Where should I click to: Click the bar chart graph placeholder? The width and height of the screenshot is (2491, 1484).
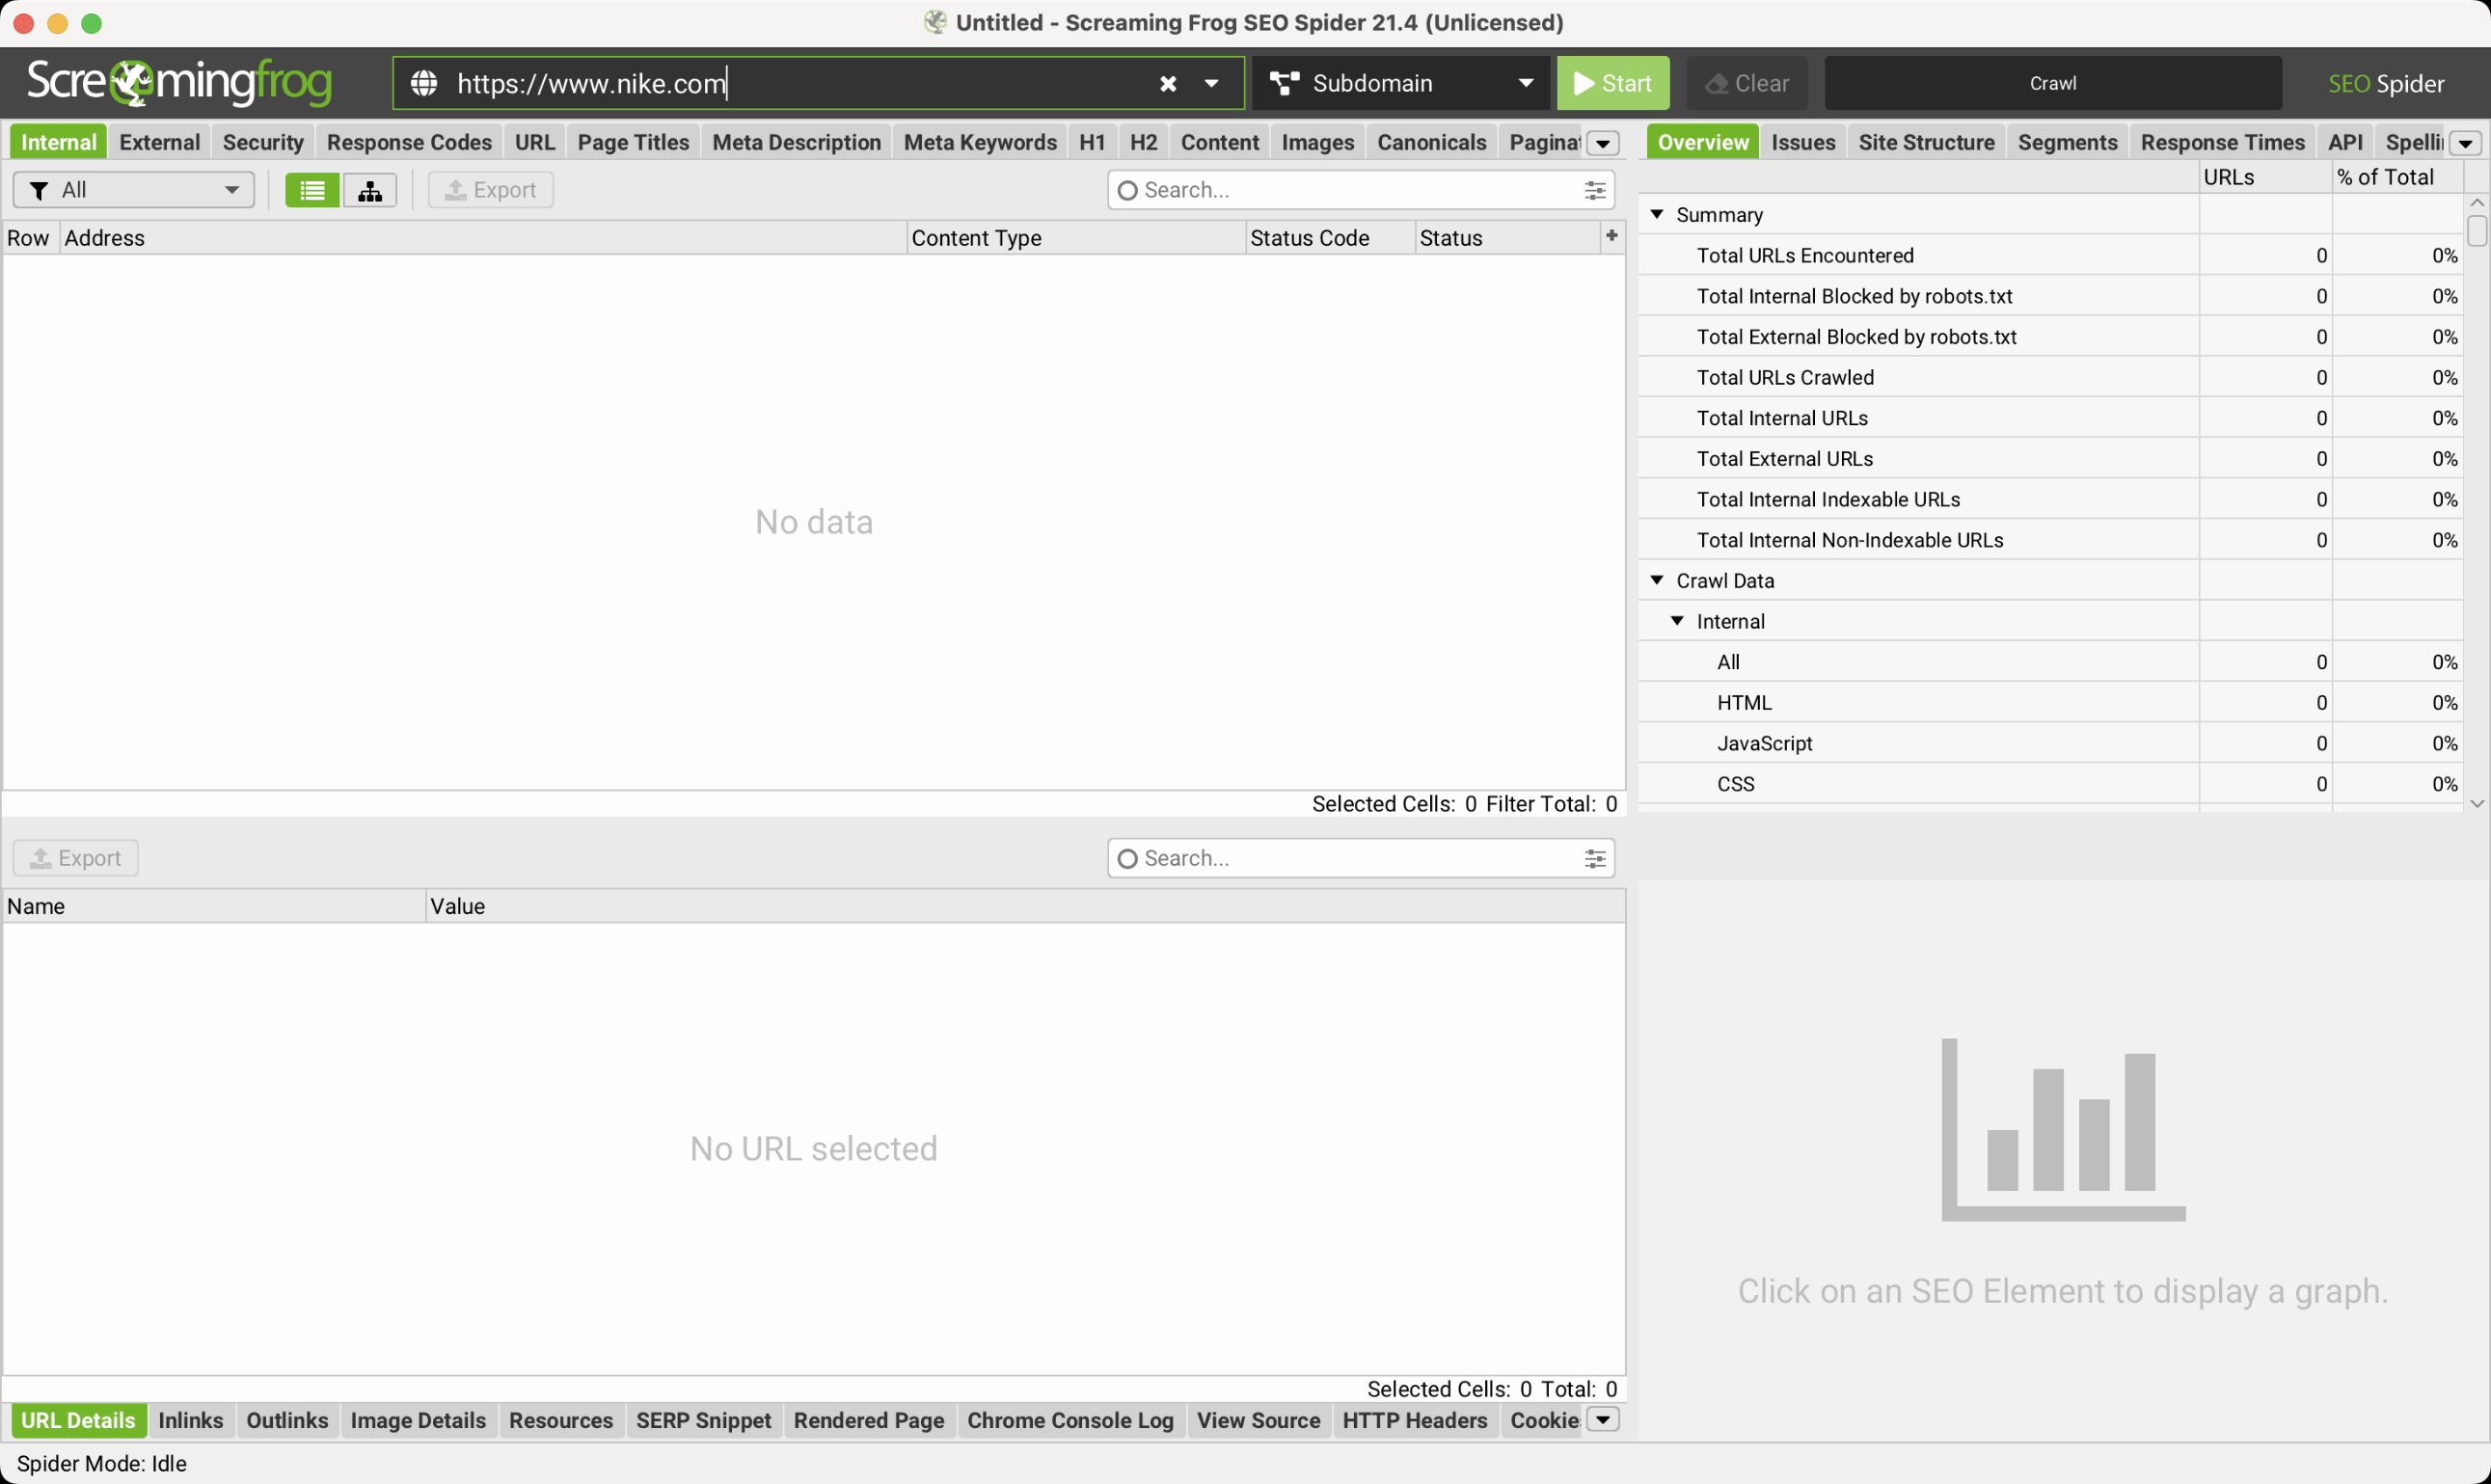[x=2062, y=1129]
